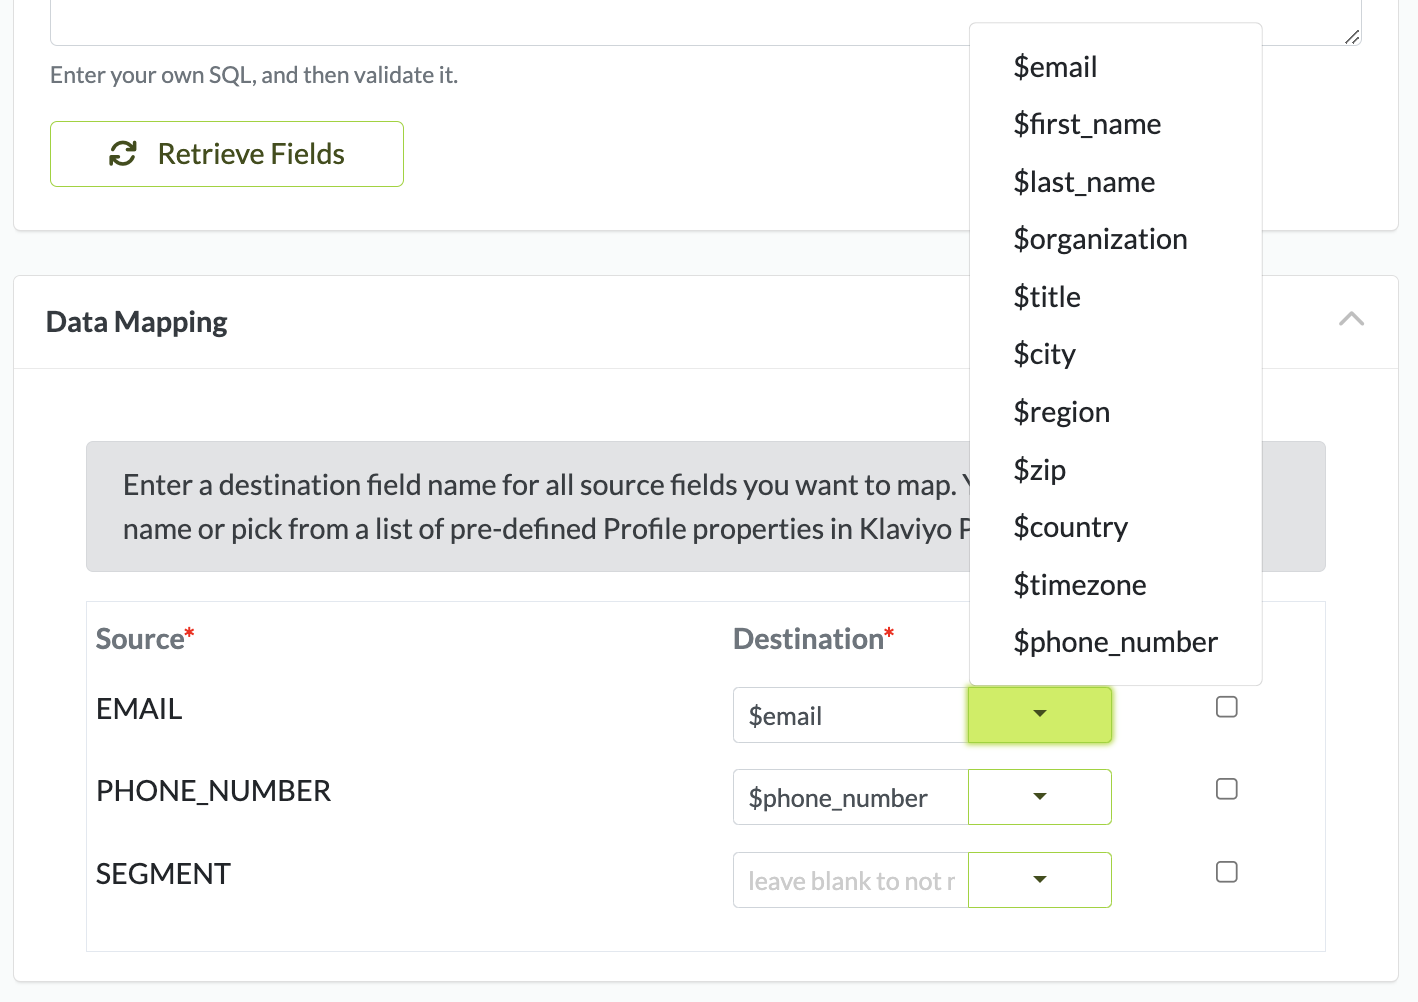Select $phone_number in the dropdown menu
The height and width of the screenshot is (1002, 1418).
point(1115,642)
